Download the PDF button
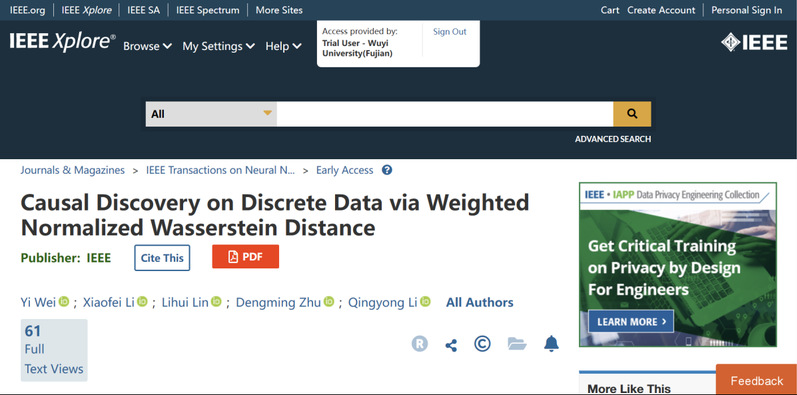This screenshot has width=797, height=395. click(x=246, y=257)
